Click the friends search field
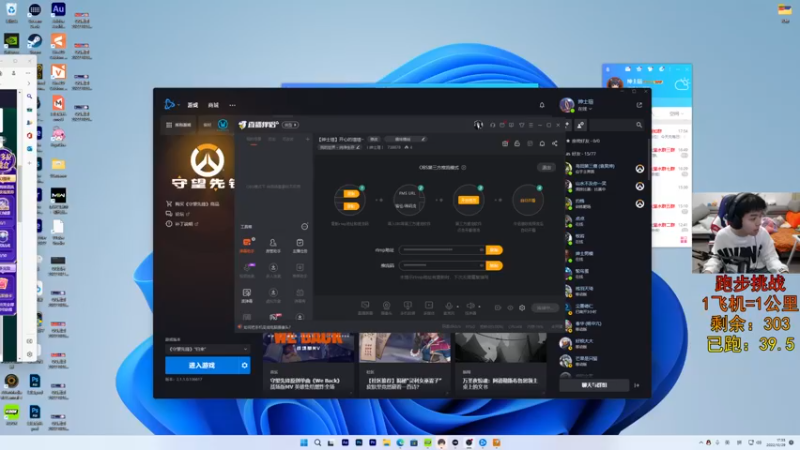Viewport: 800px width, 450px height. tap(616, 125)
